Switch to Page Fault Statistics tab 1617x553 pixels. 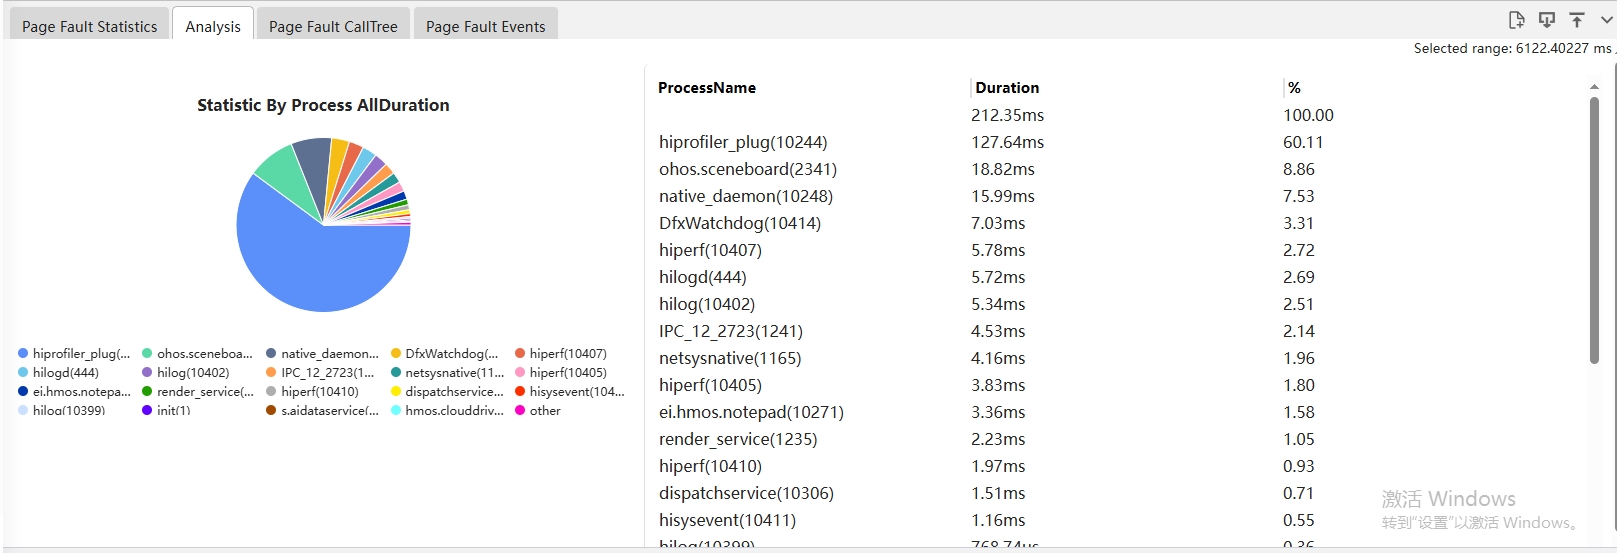point(89,26)
